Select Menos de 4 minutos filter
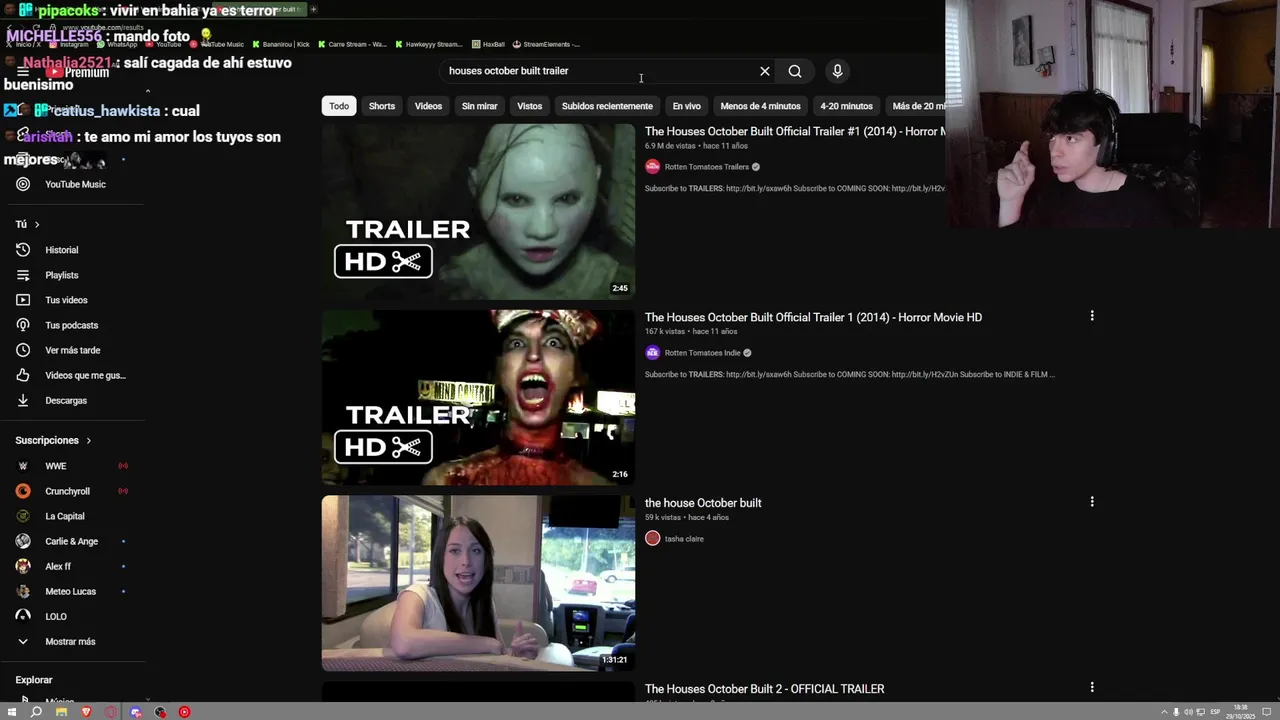The height and width of the screenshot is (720, 1280). pos(760,106)
